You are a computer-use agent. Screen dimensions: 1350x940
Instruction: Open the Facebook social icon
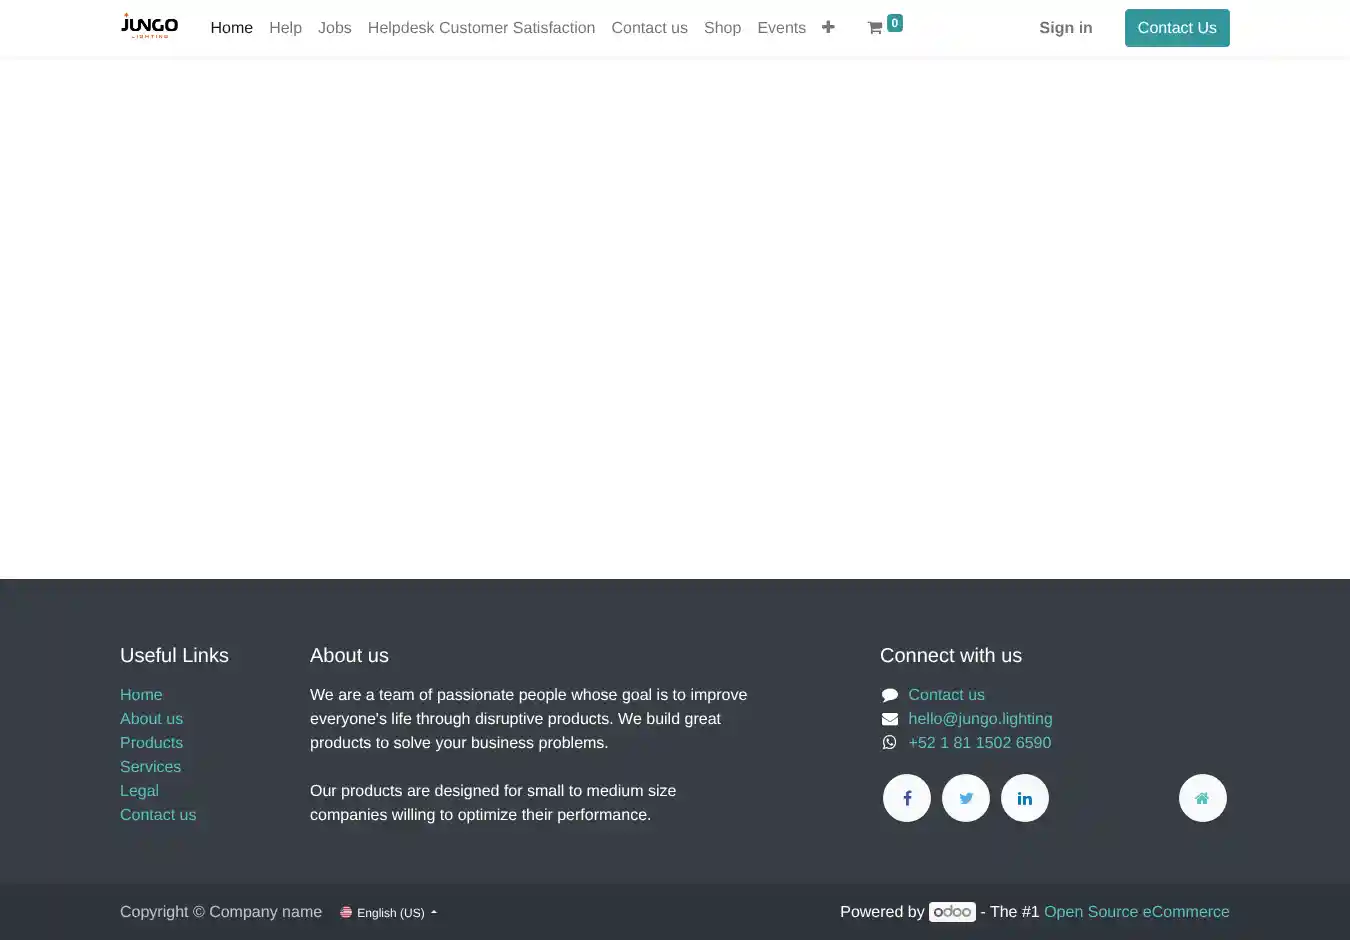(x=907, y=798)
